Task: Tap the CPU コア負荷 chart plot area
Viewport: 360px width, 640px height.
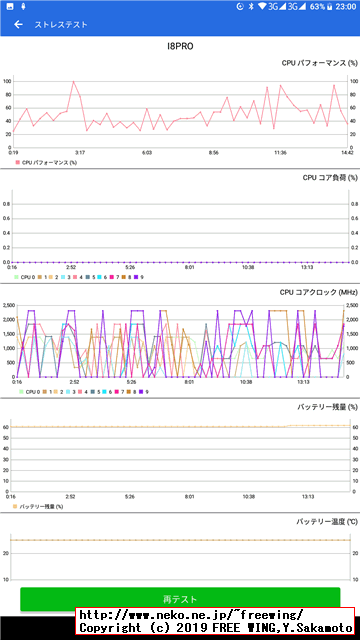Action: point(180,226)
